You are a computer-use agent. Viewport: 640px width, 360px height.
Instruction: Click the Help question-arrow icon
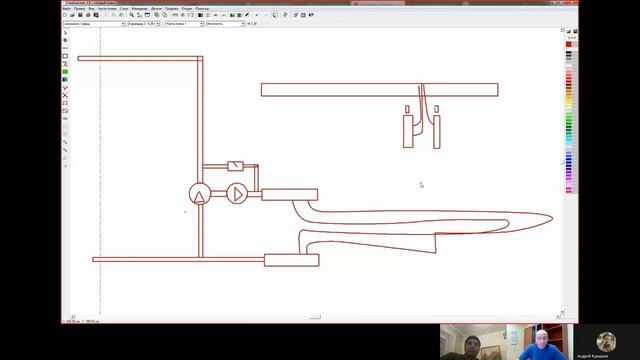pyautogui.click(x=311, y=15)
